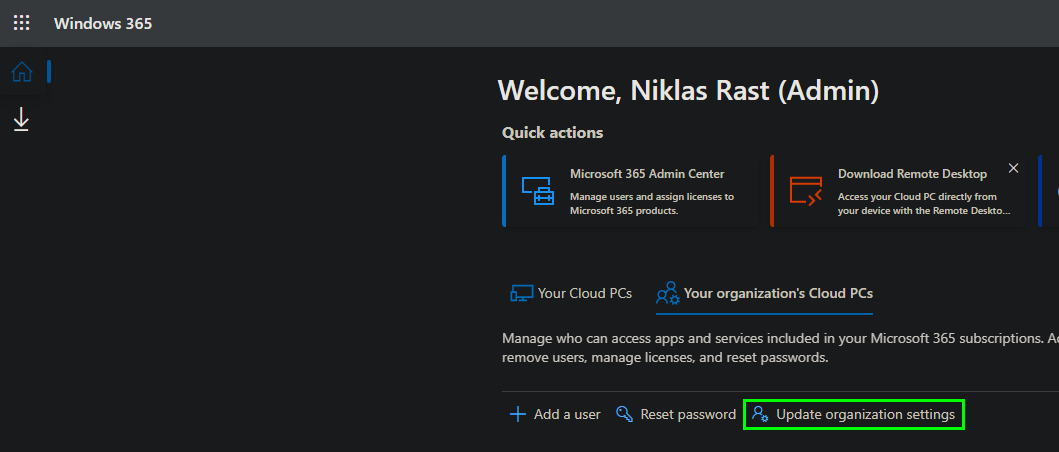Open the Downloads sidebar icon
Image resolution: width=1059 pixels, height=452 pixels.
point(21,120)
